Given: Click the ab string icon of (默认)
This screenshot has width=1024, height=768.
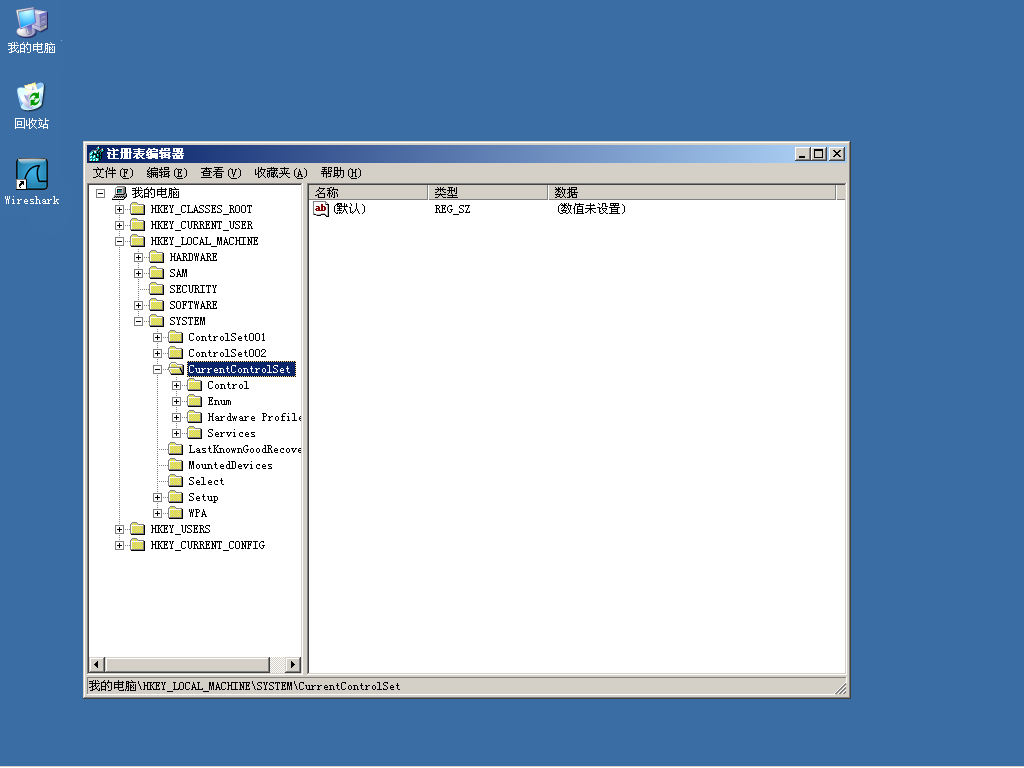Looking at the screenshot, I should click(x=321, y=209).
